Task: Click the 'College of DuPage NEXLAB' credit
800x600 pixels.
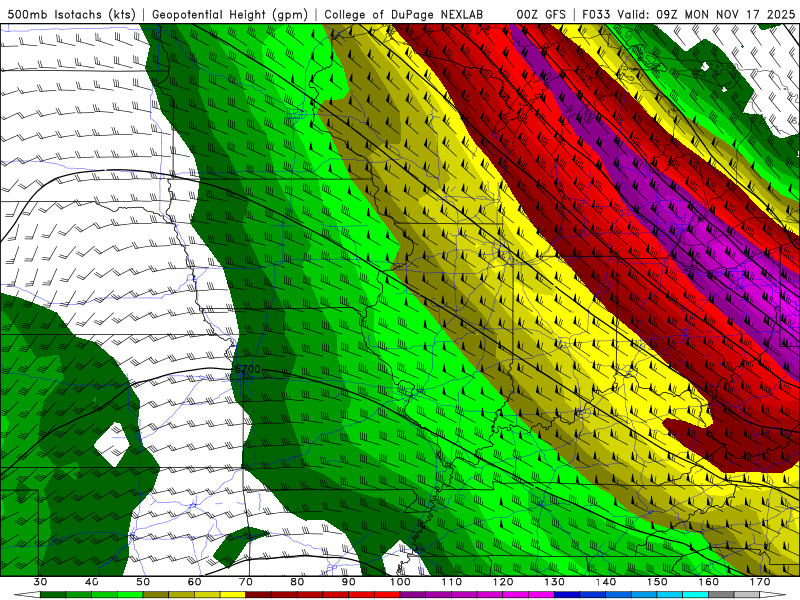Action: 404,15
